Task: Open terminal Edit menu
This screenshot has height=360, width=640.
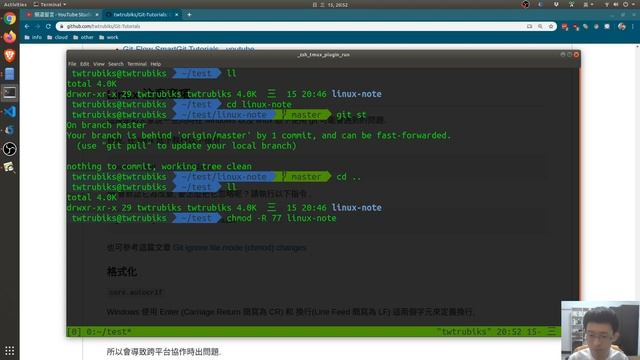Action: pos(84,64)
